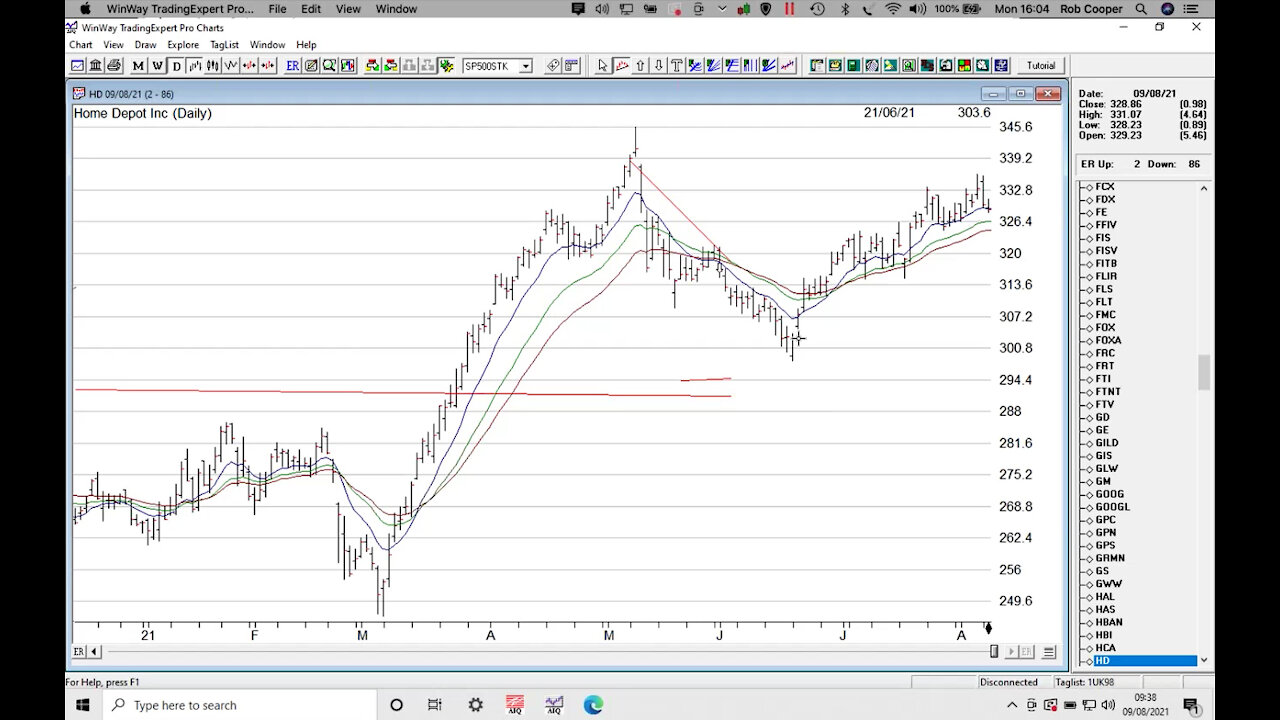Screen dimensions: 1280x720
Task: Open the blue ER Expert Rating toolbar icon
Action: click(292, 66)
